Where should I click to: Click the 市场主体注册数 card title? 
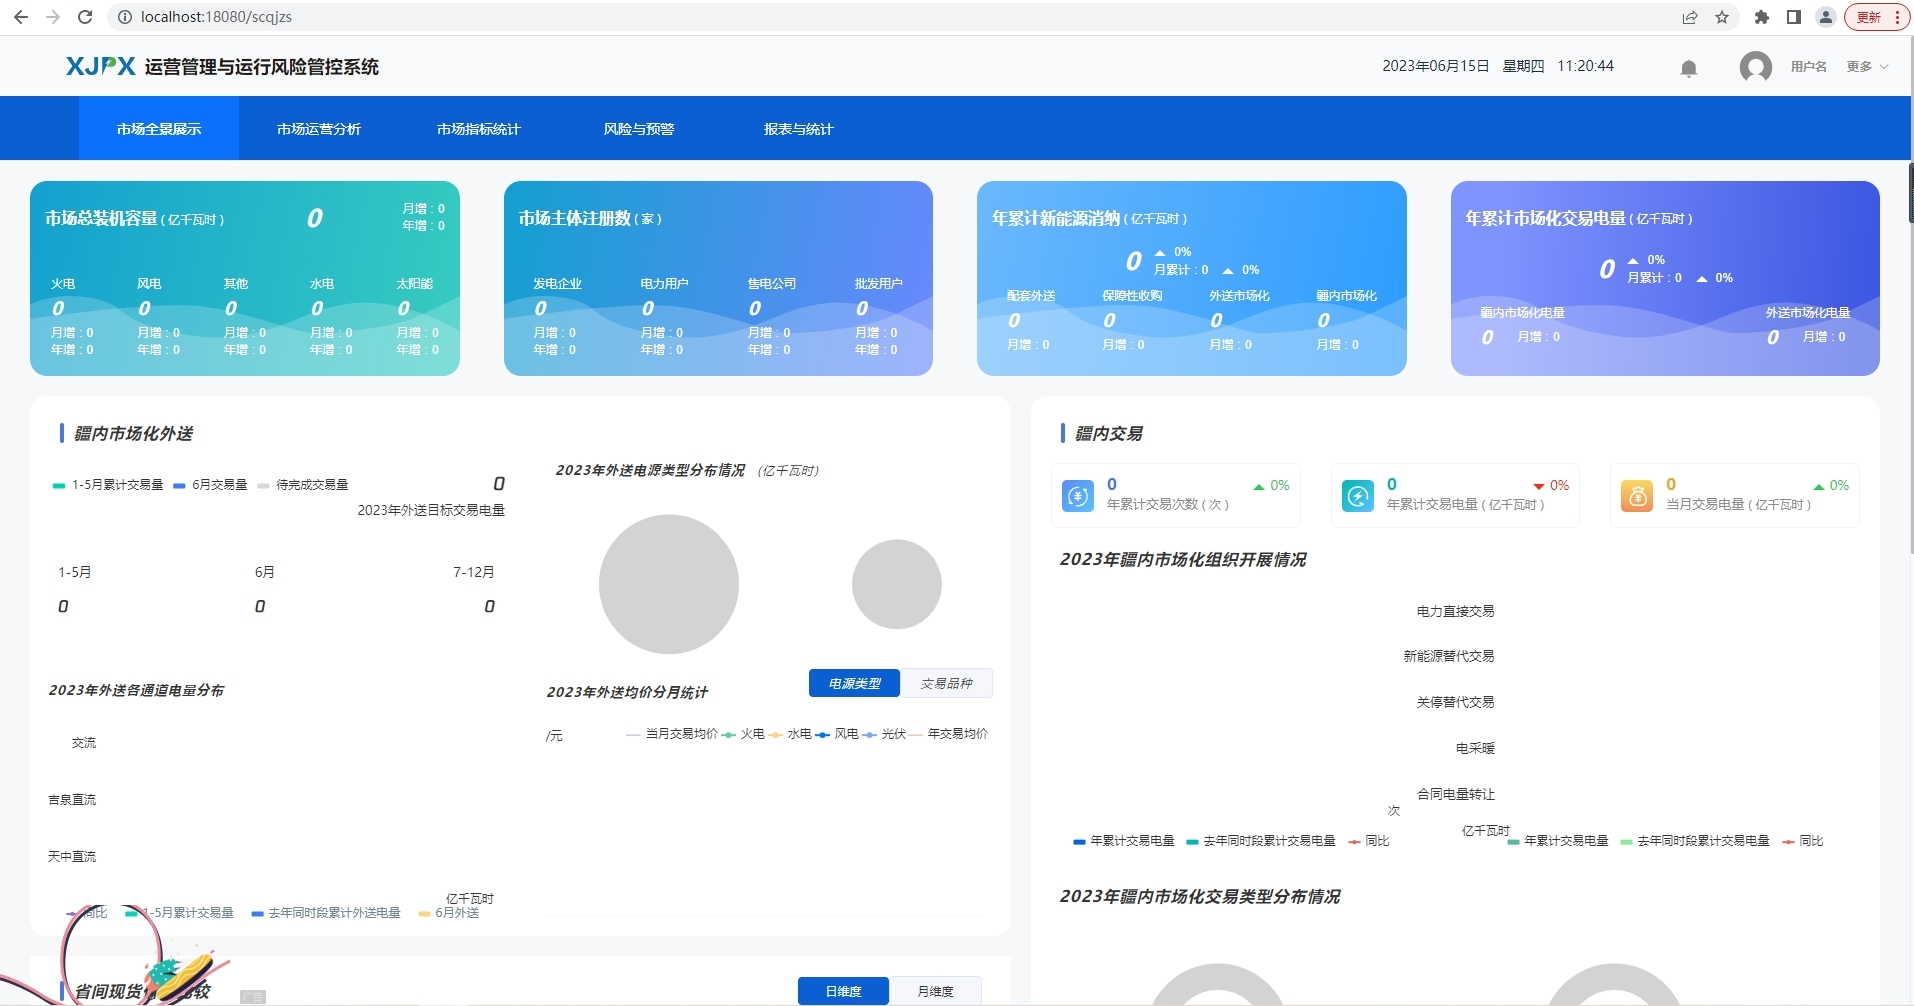574,218
